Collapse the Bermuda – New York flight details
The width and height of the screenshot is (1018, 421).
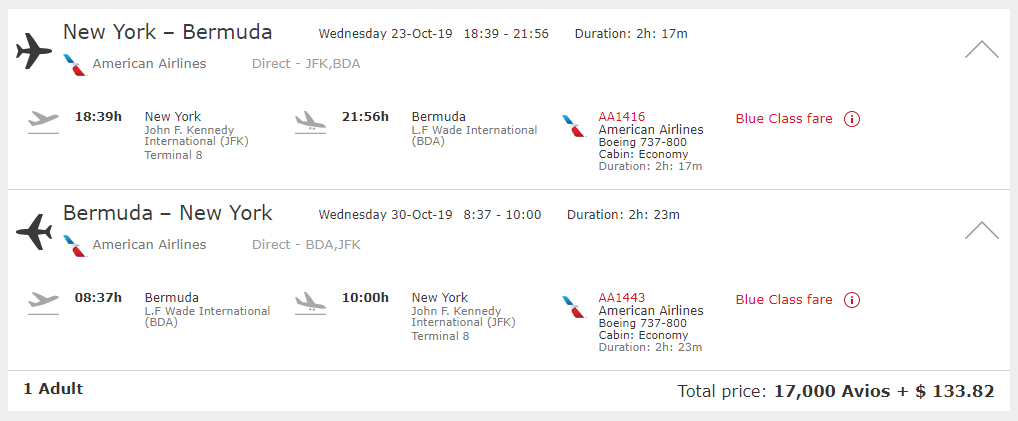click(x=982, y=230)
